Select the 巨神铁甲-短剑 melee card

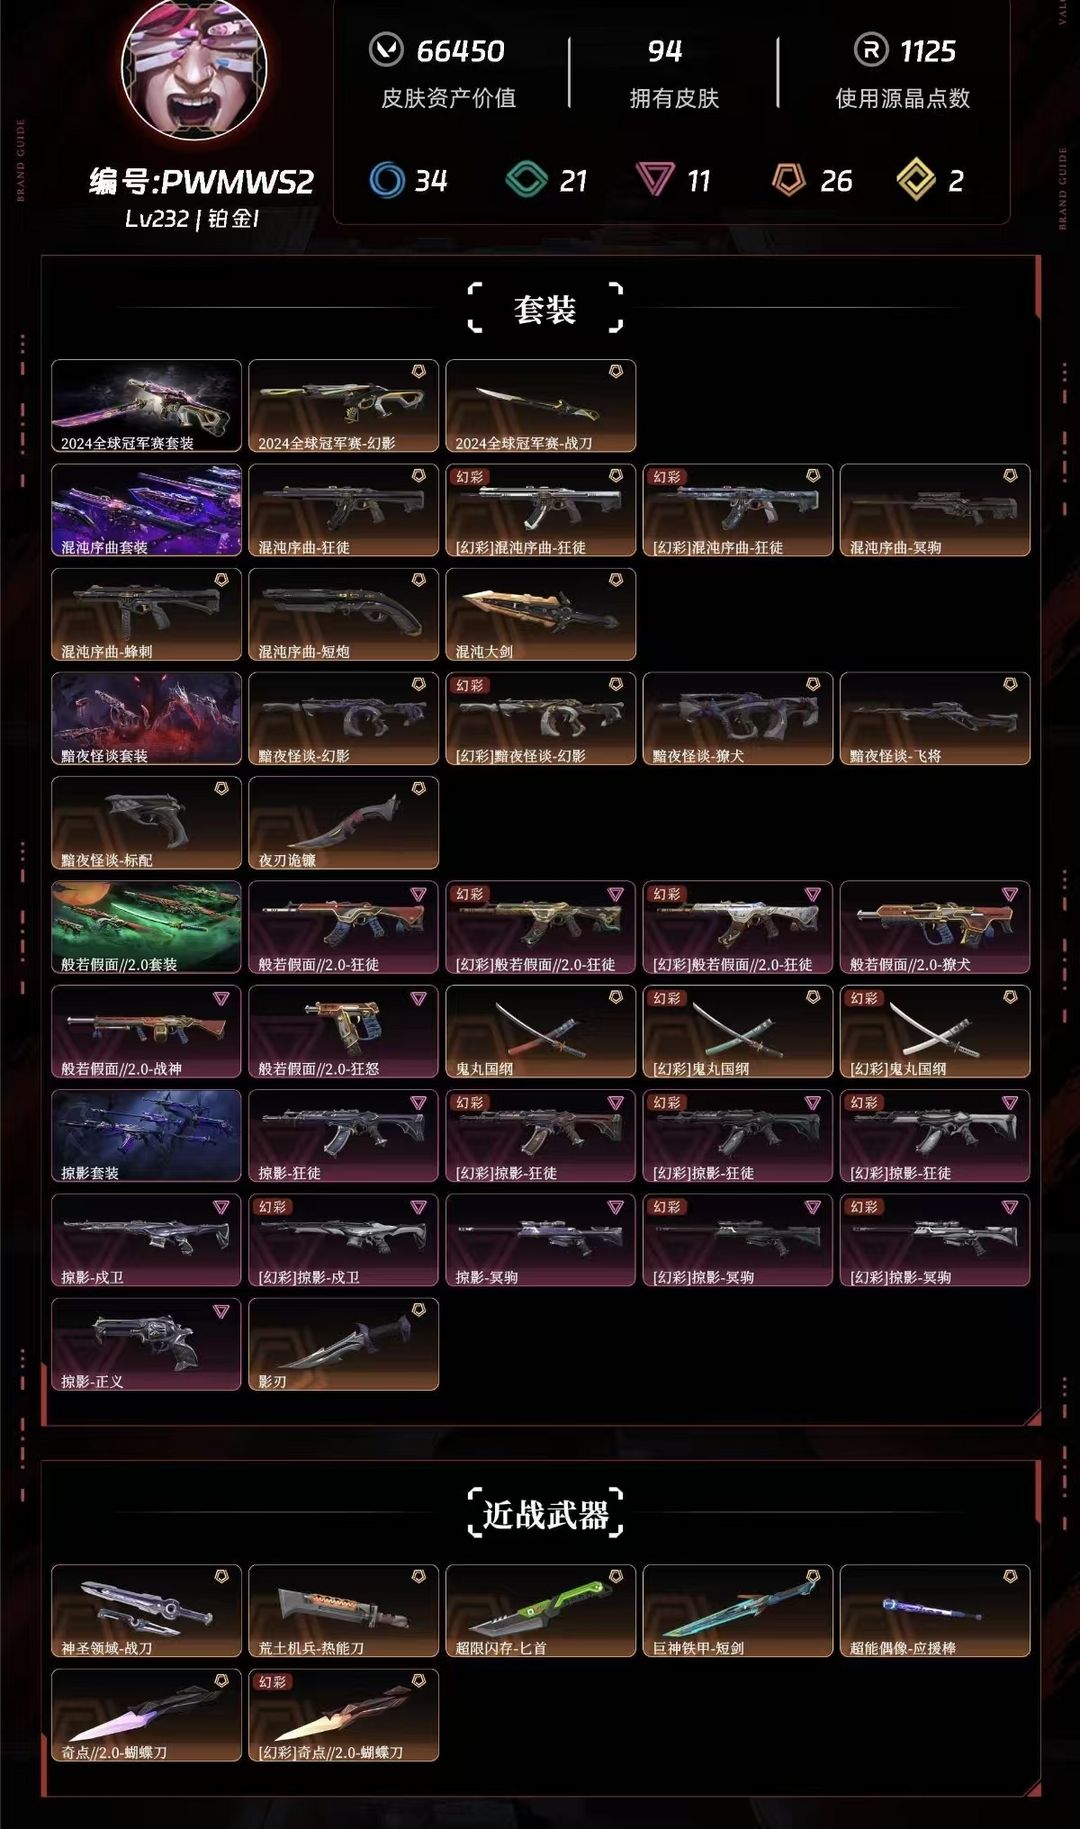(x=738, y=1611)
